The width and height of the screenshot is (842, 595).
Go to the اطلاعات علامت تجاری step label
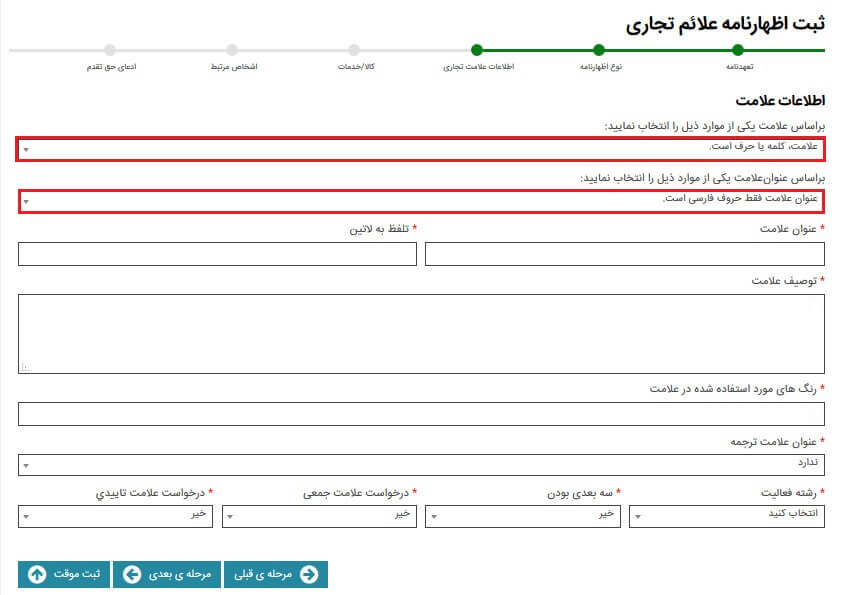pyautogui.click(x=476, y=67)
